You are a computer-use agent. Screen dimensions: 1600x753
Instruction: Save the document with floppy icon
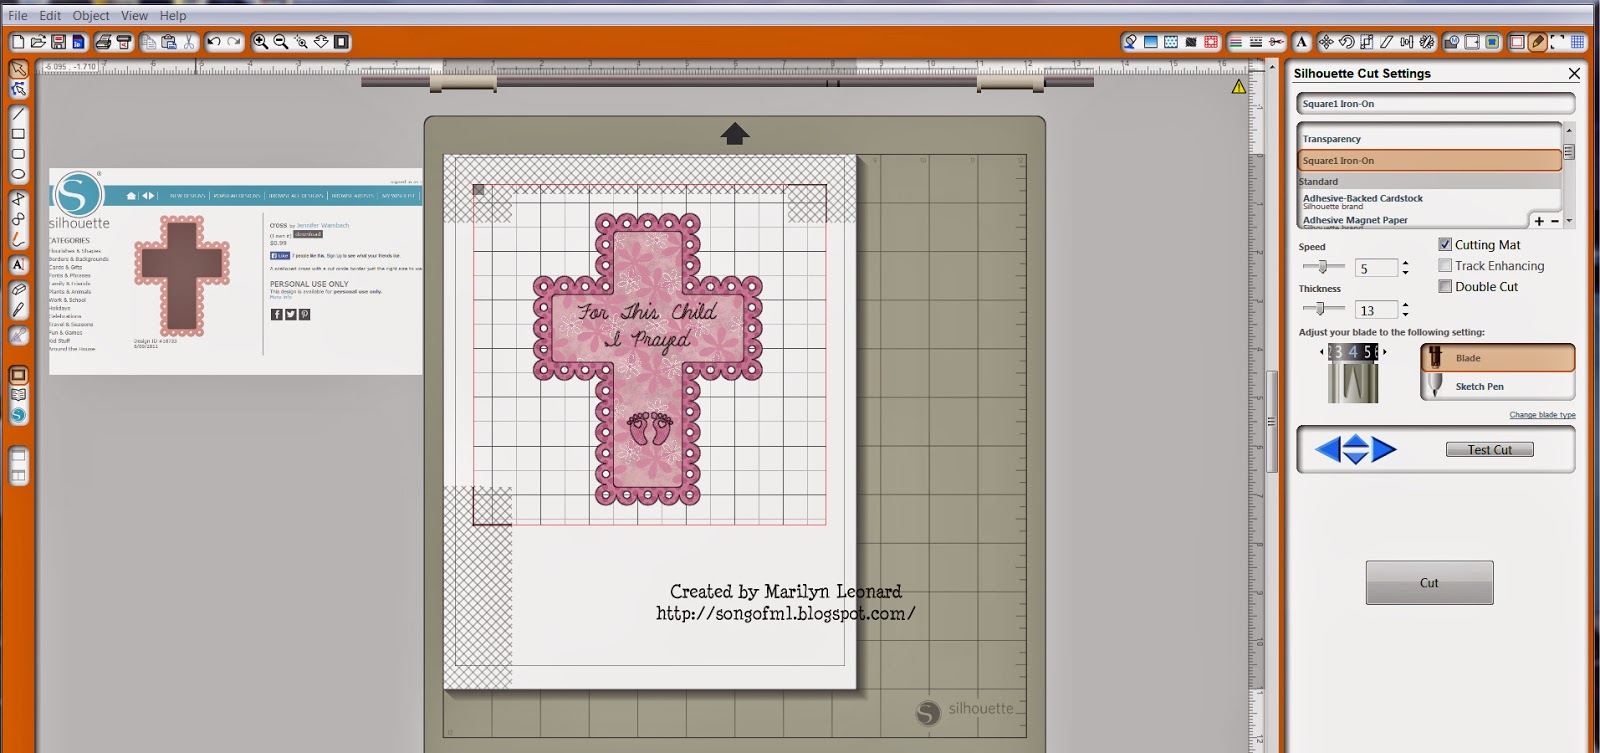[58, 42]
